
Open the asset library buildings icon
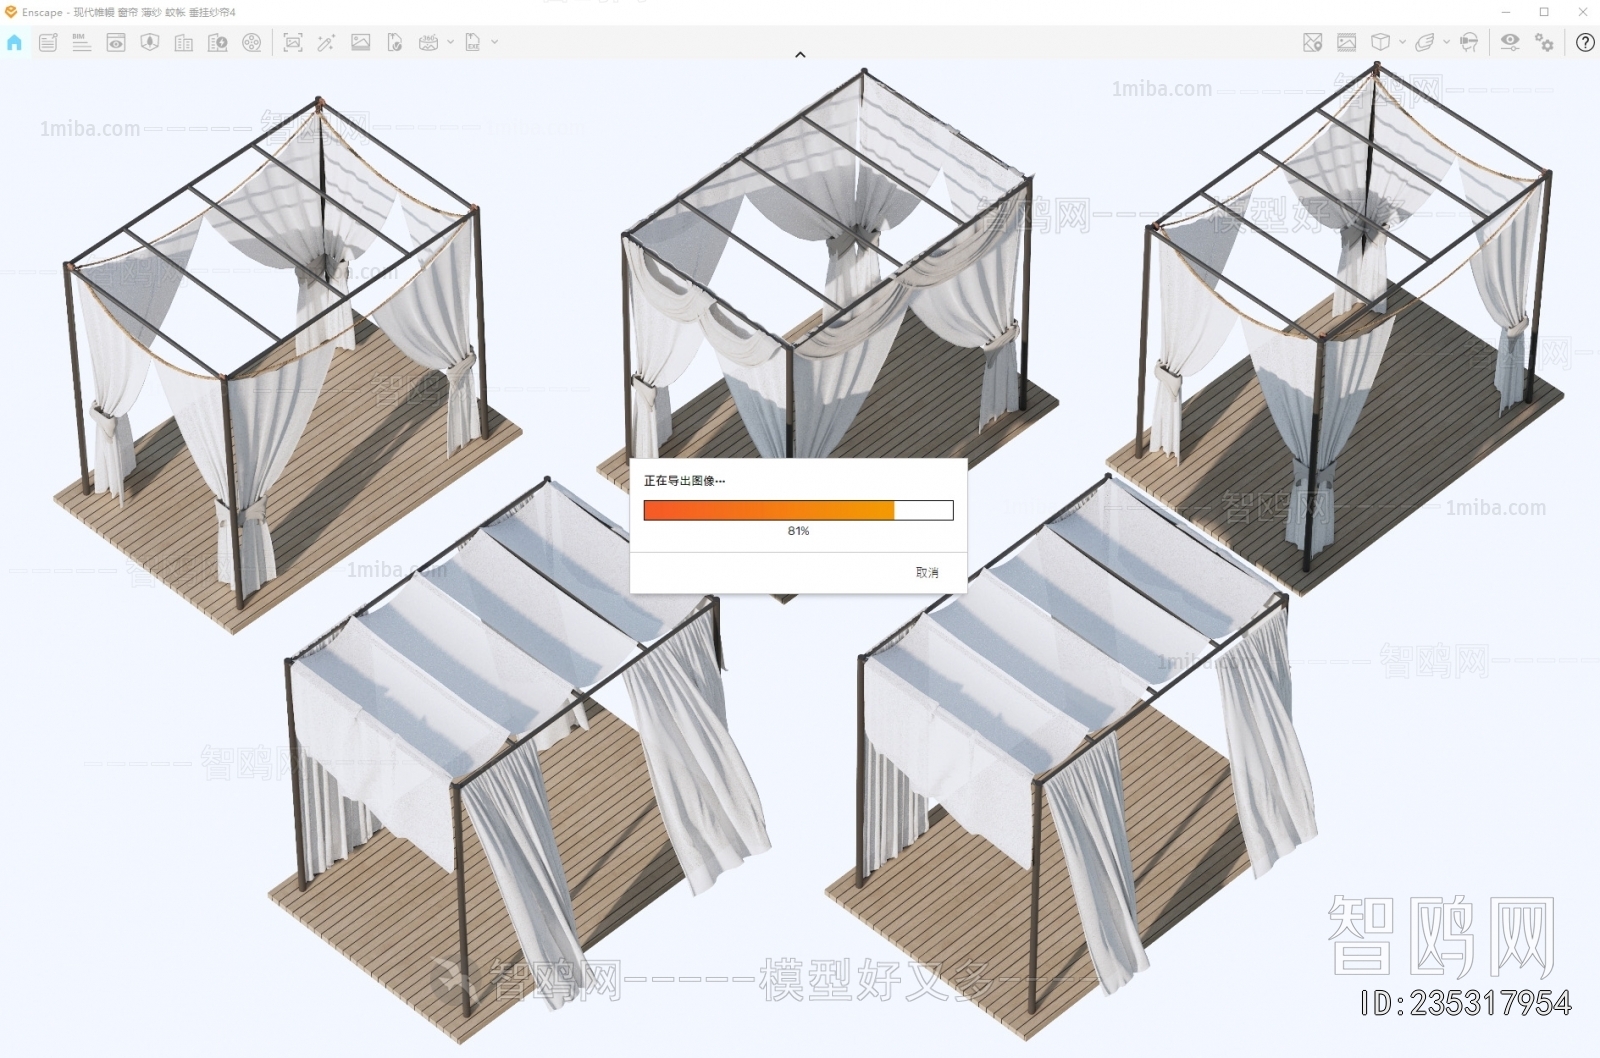click(184, 43)
